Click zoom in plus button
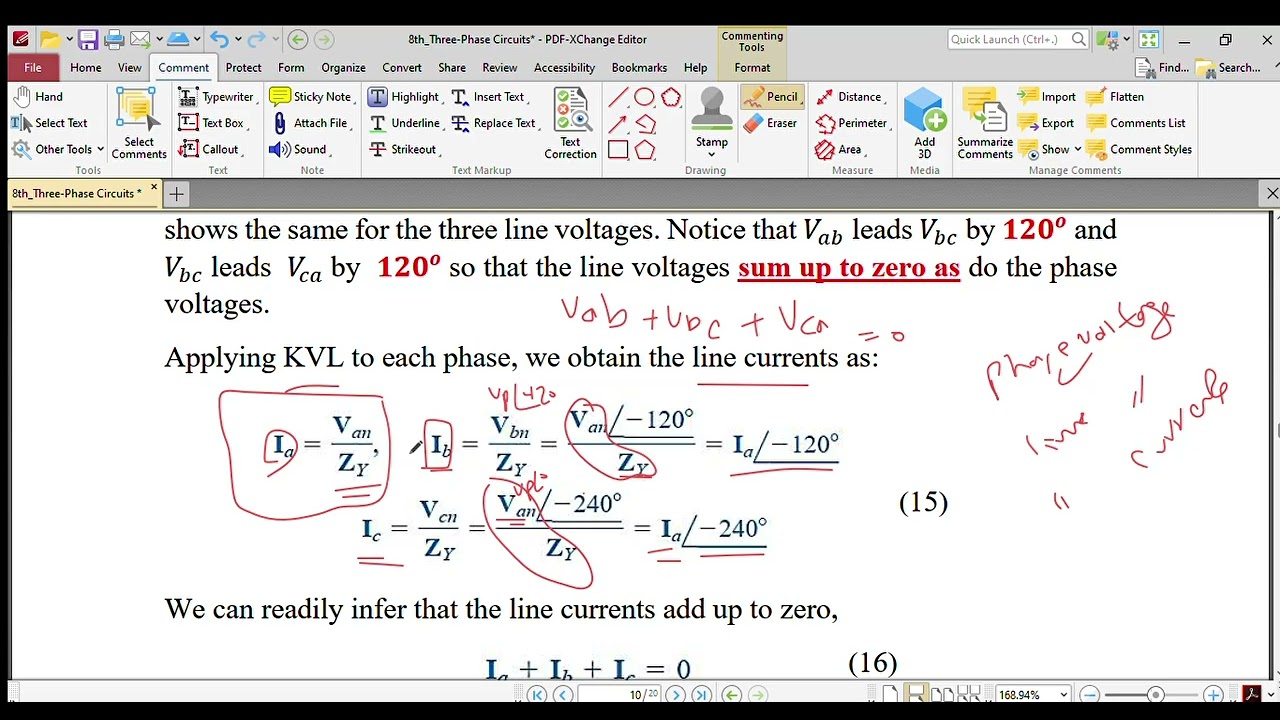 [1213, 694]
